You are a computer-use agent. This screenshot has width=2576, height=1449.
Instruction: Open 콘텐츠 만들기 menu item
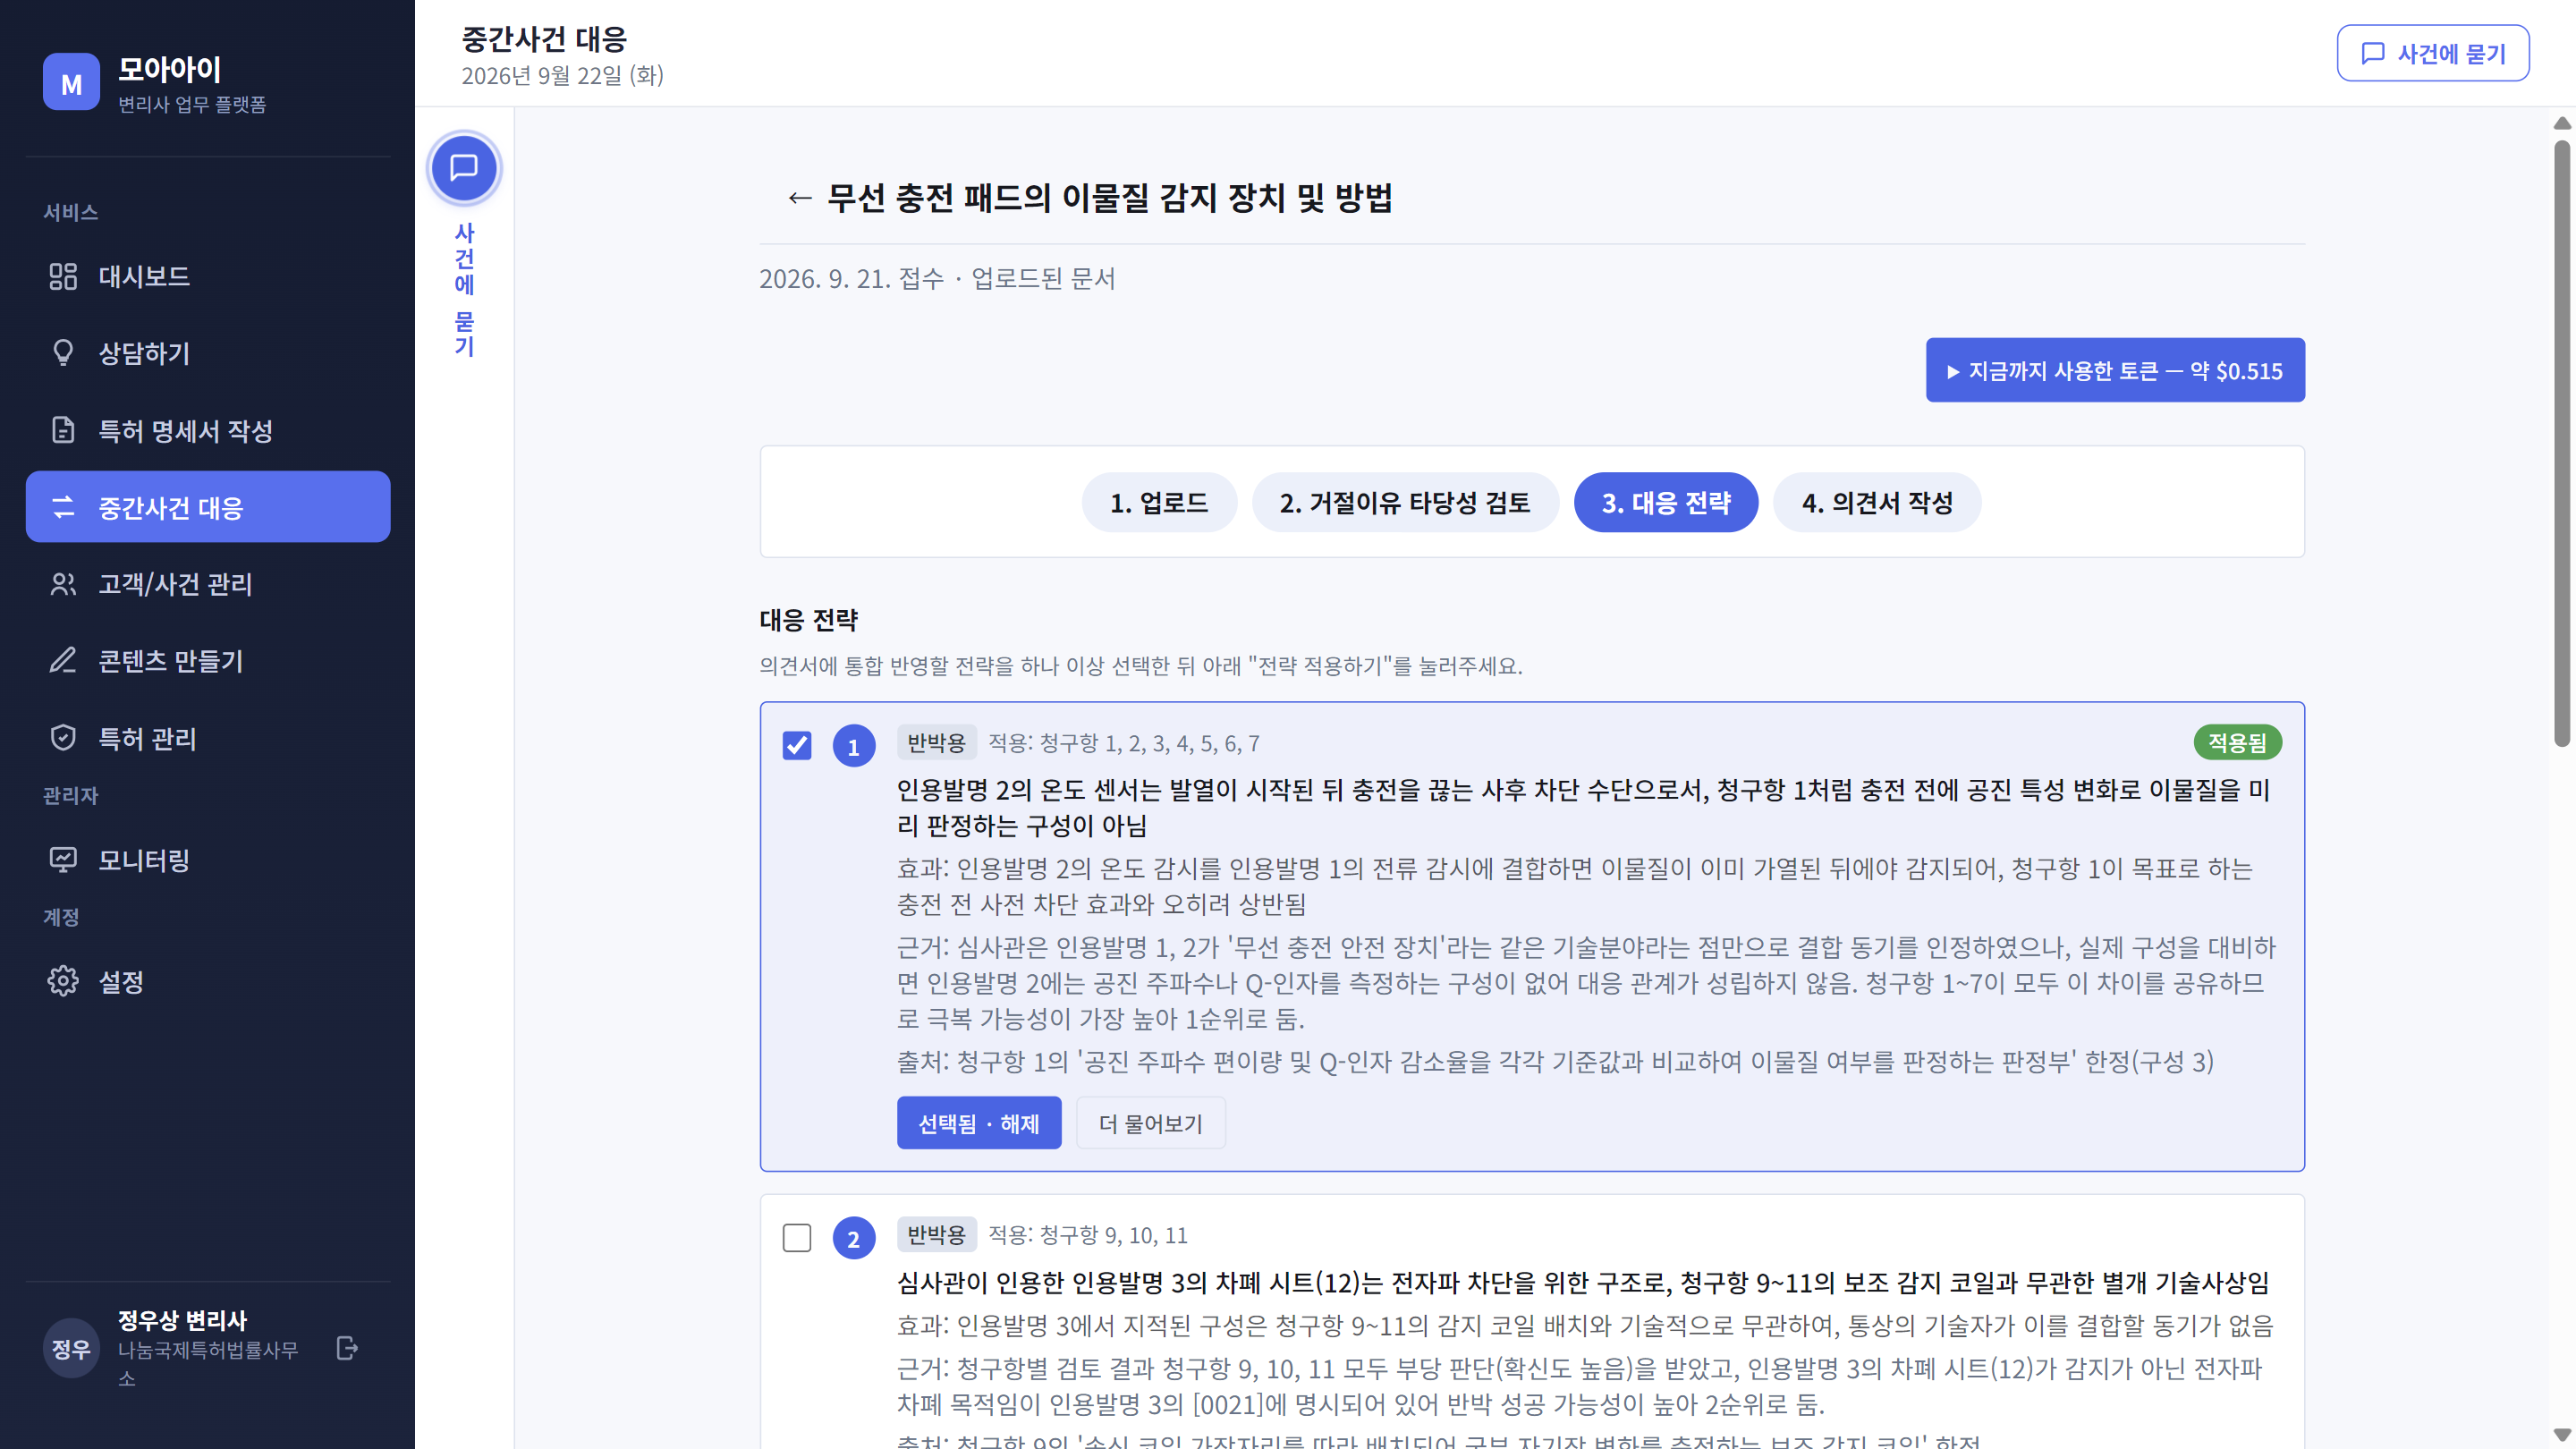click(208, 661)
